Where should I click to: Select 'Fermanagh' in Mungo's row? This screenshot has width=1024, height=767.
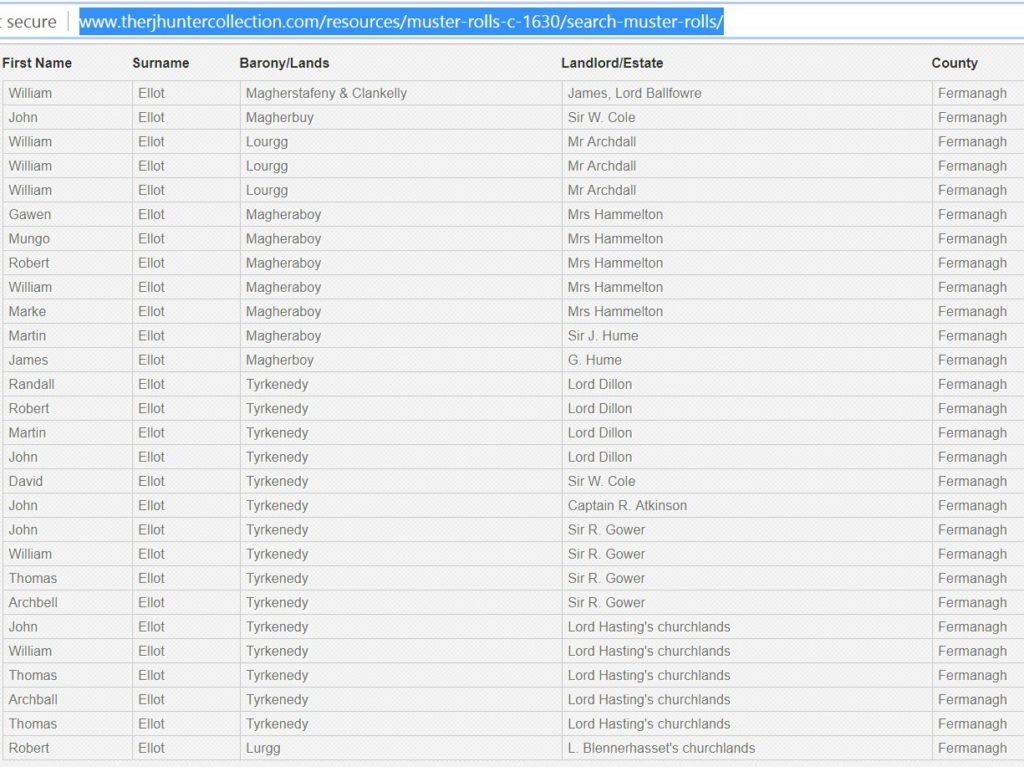pyautogui.click(x=972, y=238)
